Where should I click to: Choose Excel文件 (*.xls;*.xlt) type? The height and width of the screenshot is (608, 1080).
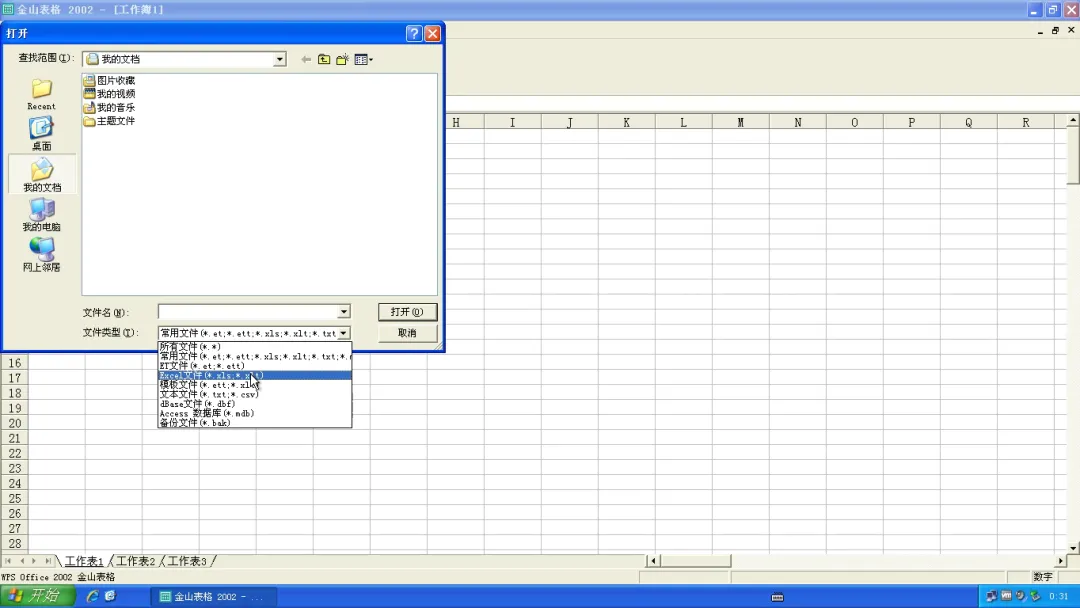[x=255, y=375]
